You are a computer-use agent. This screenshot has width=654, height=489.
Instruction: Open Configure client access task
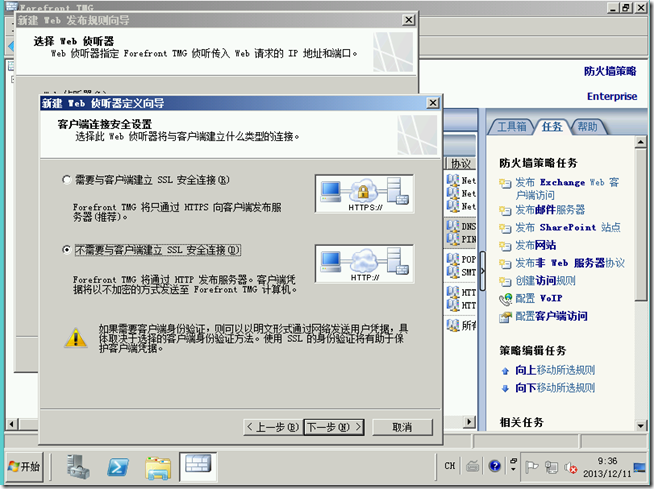tap(551, 316)
